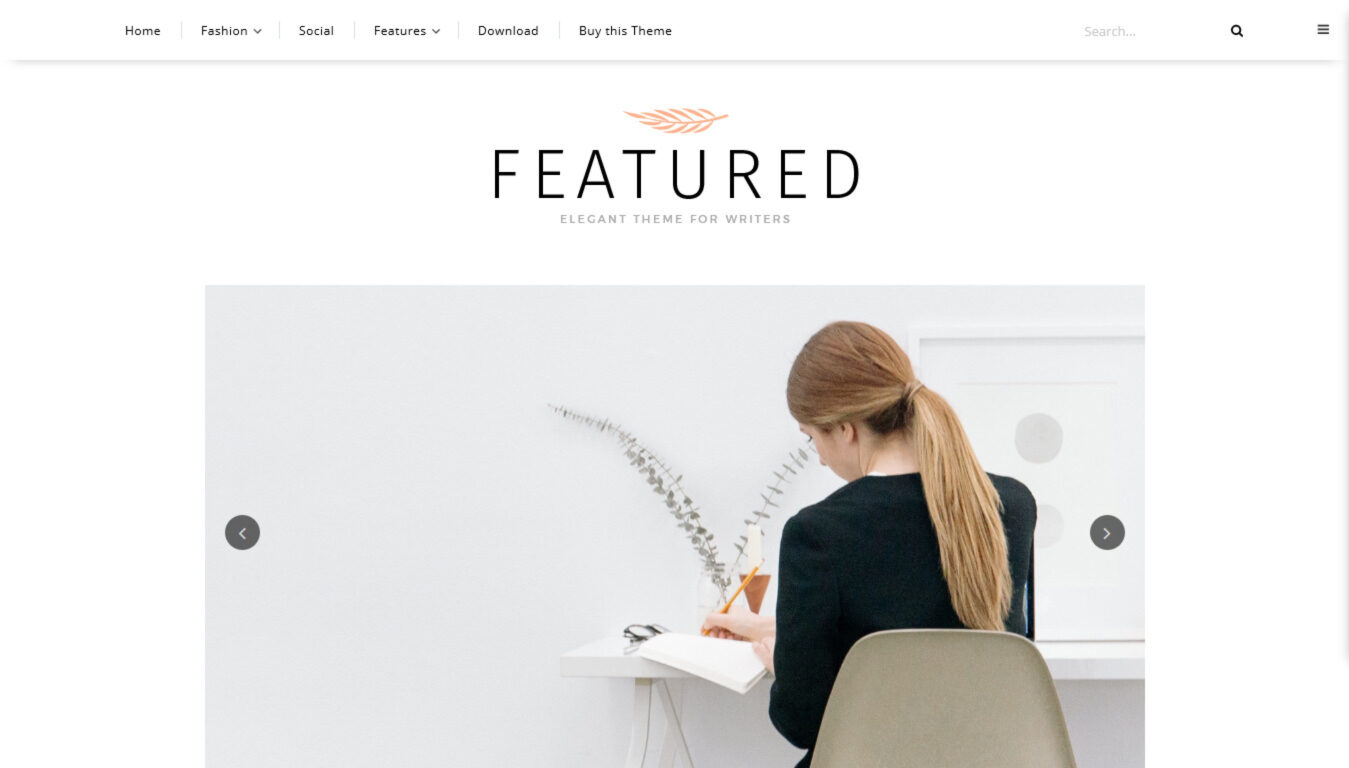Select the Download menu link
Image resolution: width=1349 pixels, height=768 pixels.
tap(508, 31)
